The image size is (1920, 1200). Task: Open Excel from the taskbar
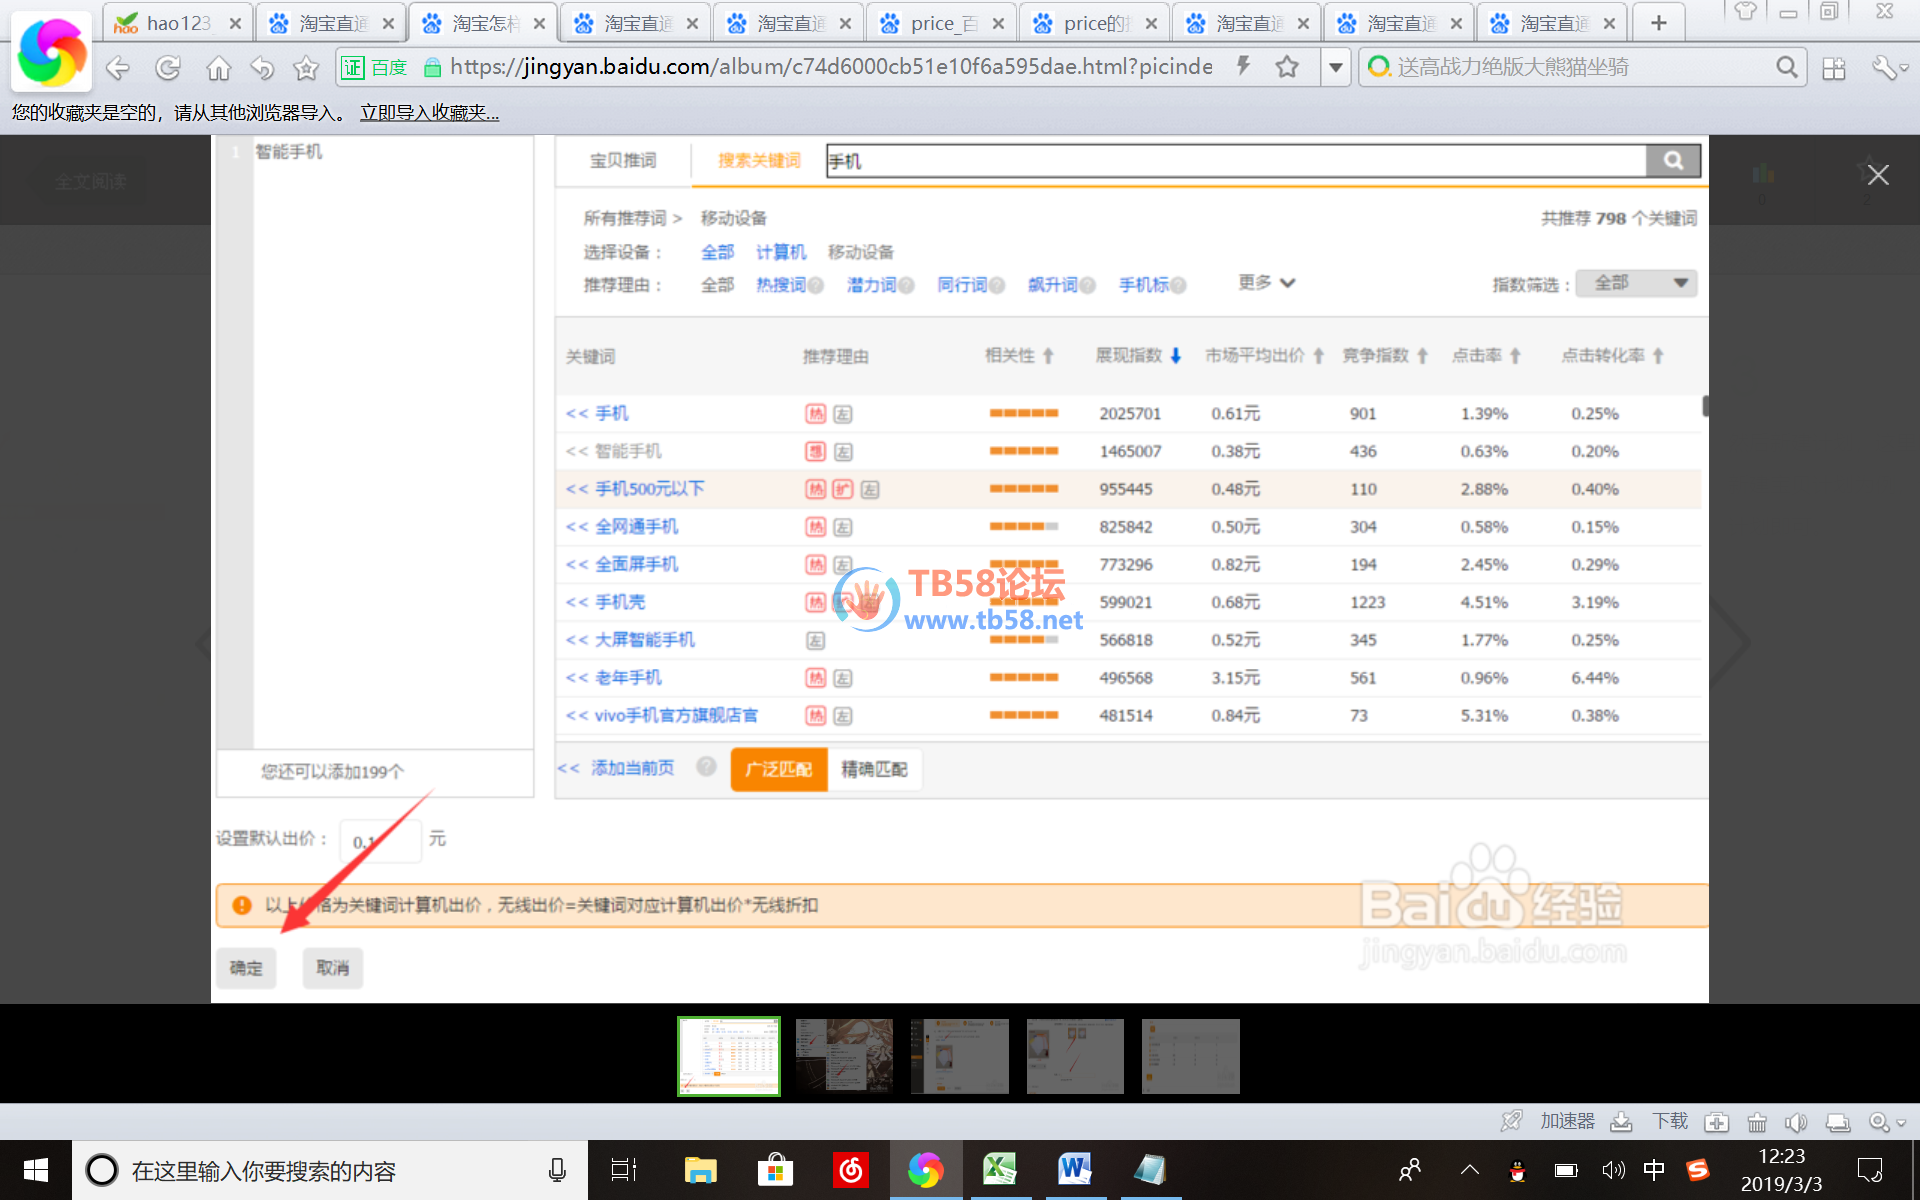coord(999,1169)
